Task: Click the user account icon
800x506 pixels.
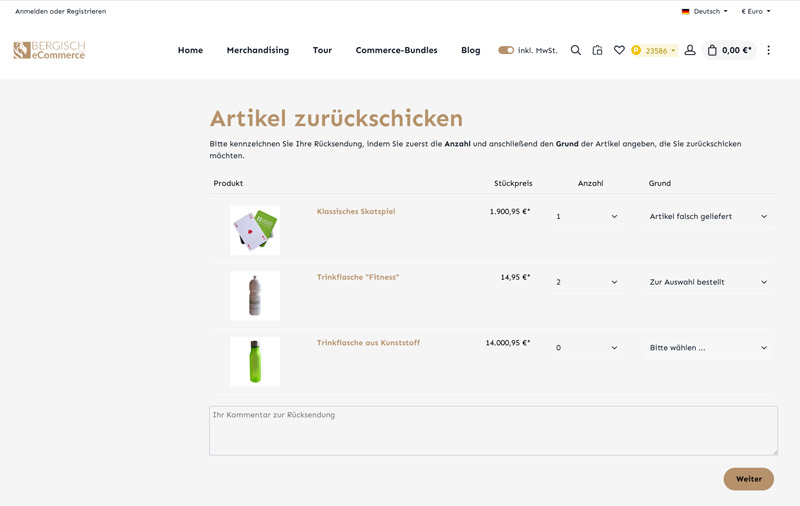Action: tap(690, 50)
